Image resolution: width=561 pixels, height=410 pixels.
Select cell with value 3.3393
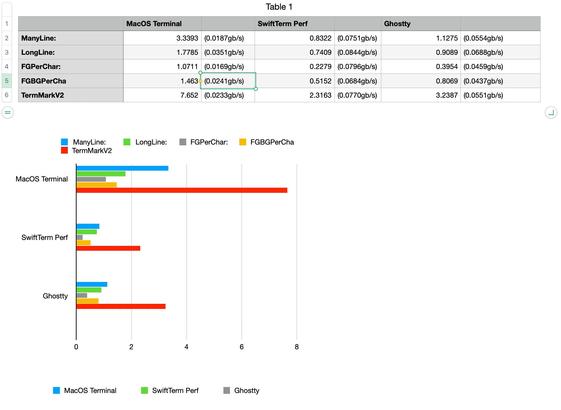point(163,38)
